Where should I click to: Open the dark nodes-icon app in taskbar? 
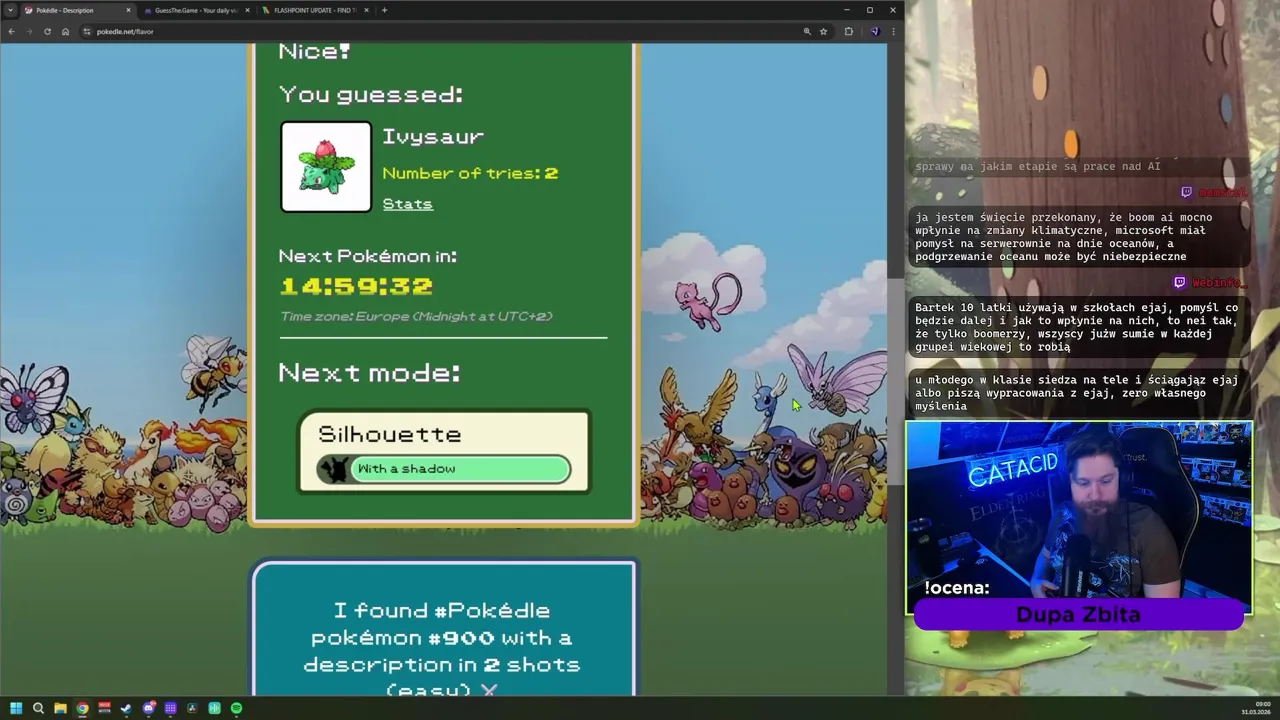[192, 708]
